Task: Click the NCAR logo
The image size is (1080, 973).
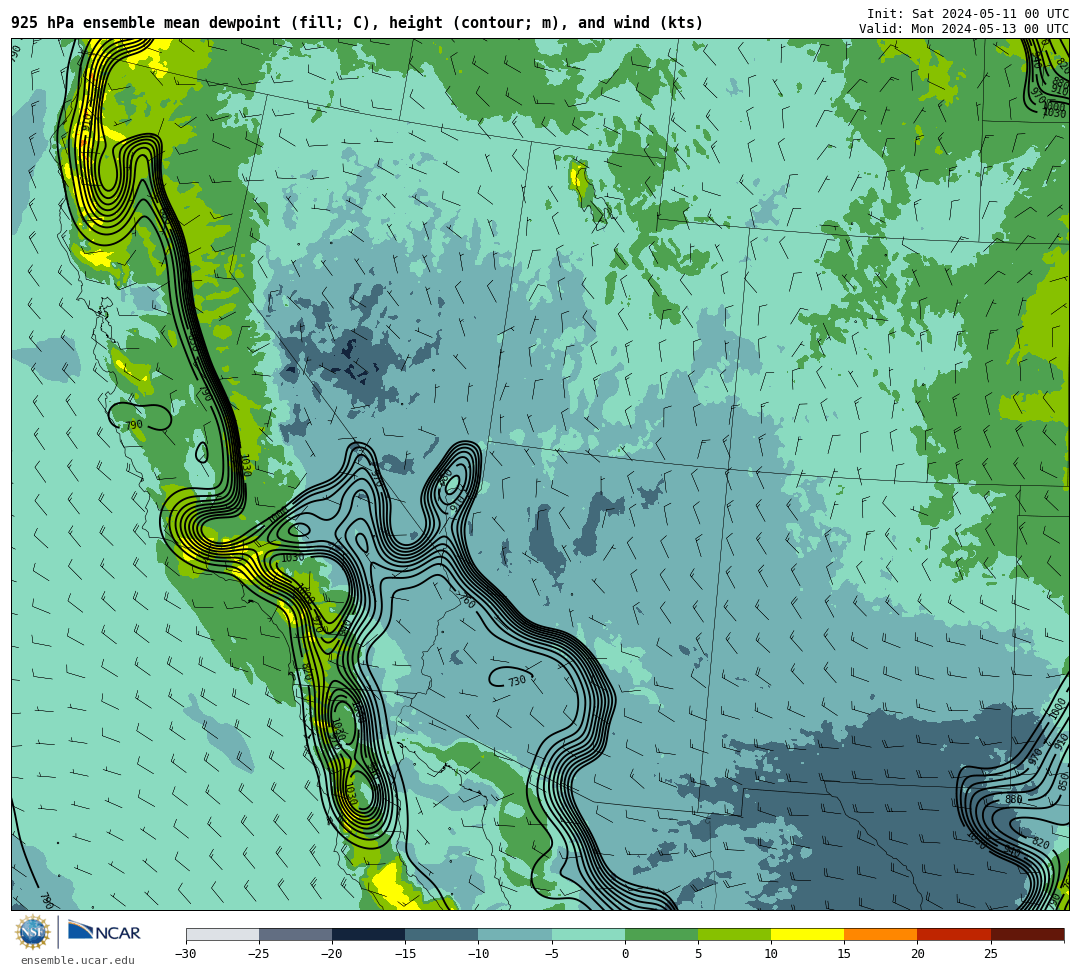Action: point(104,932)
